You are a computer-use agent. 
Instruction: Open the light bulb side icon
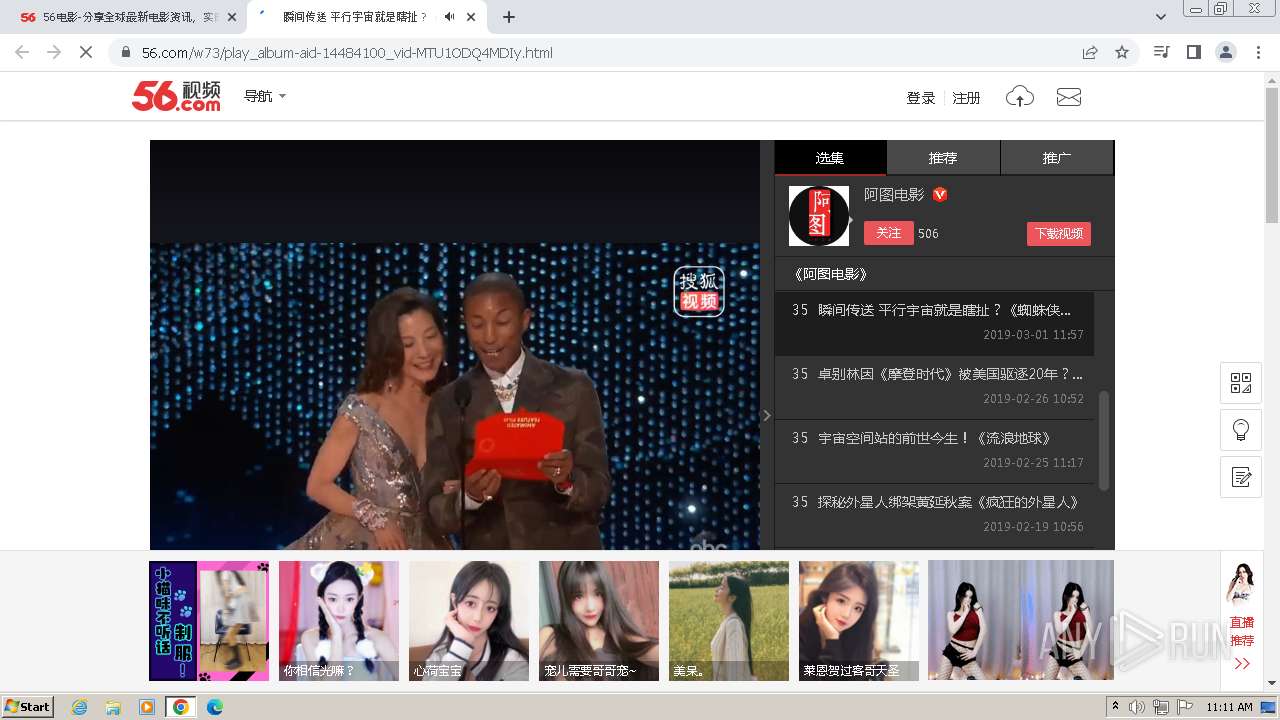pyautogui.click(x=1241, y=430)
